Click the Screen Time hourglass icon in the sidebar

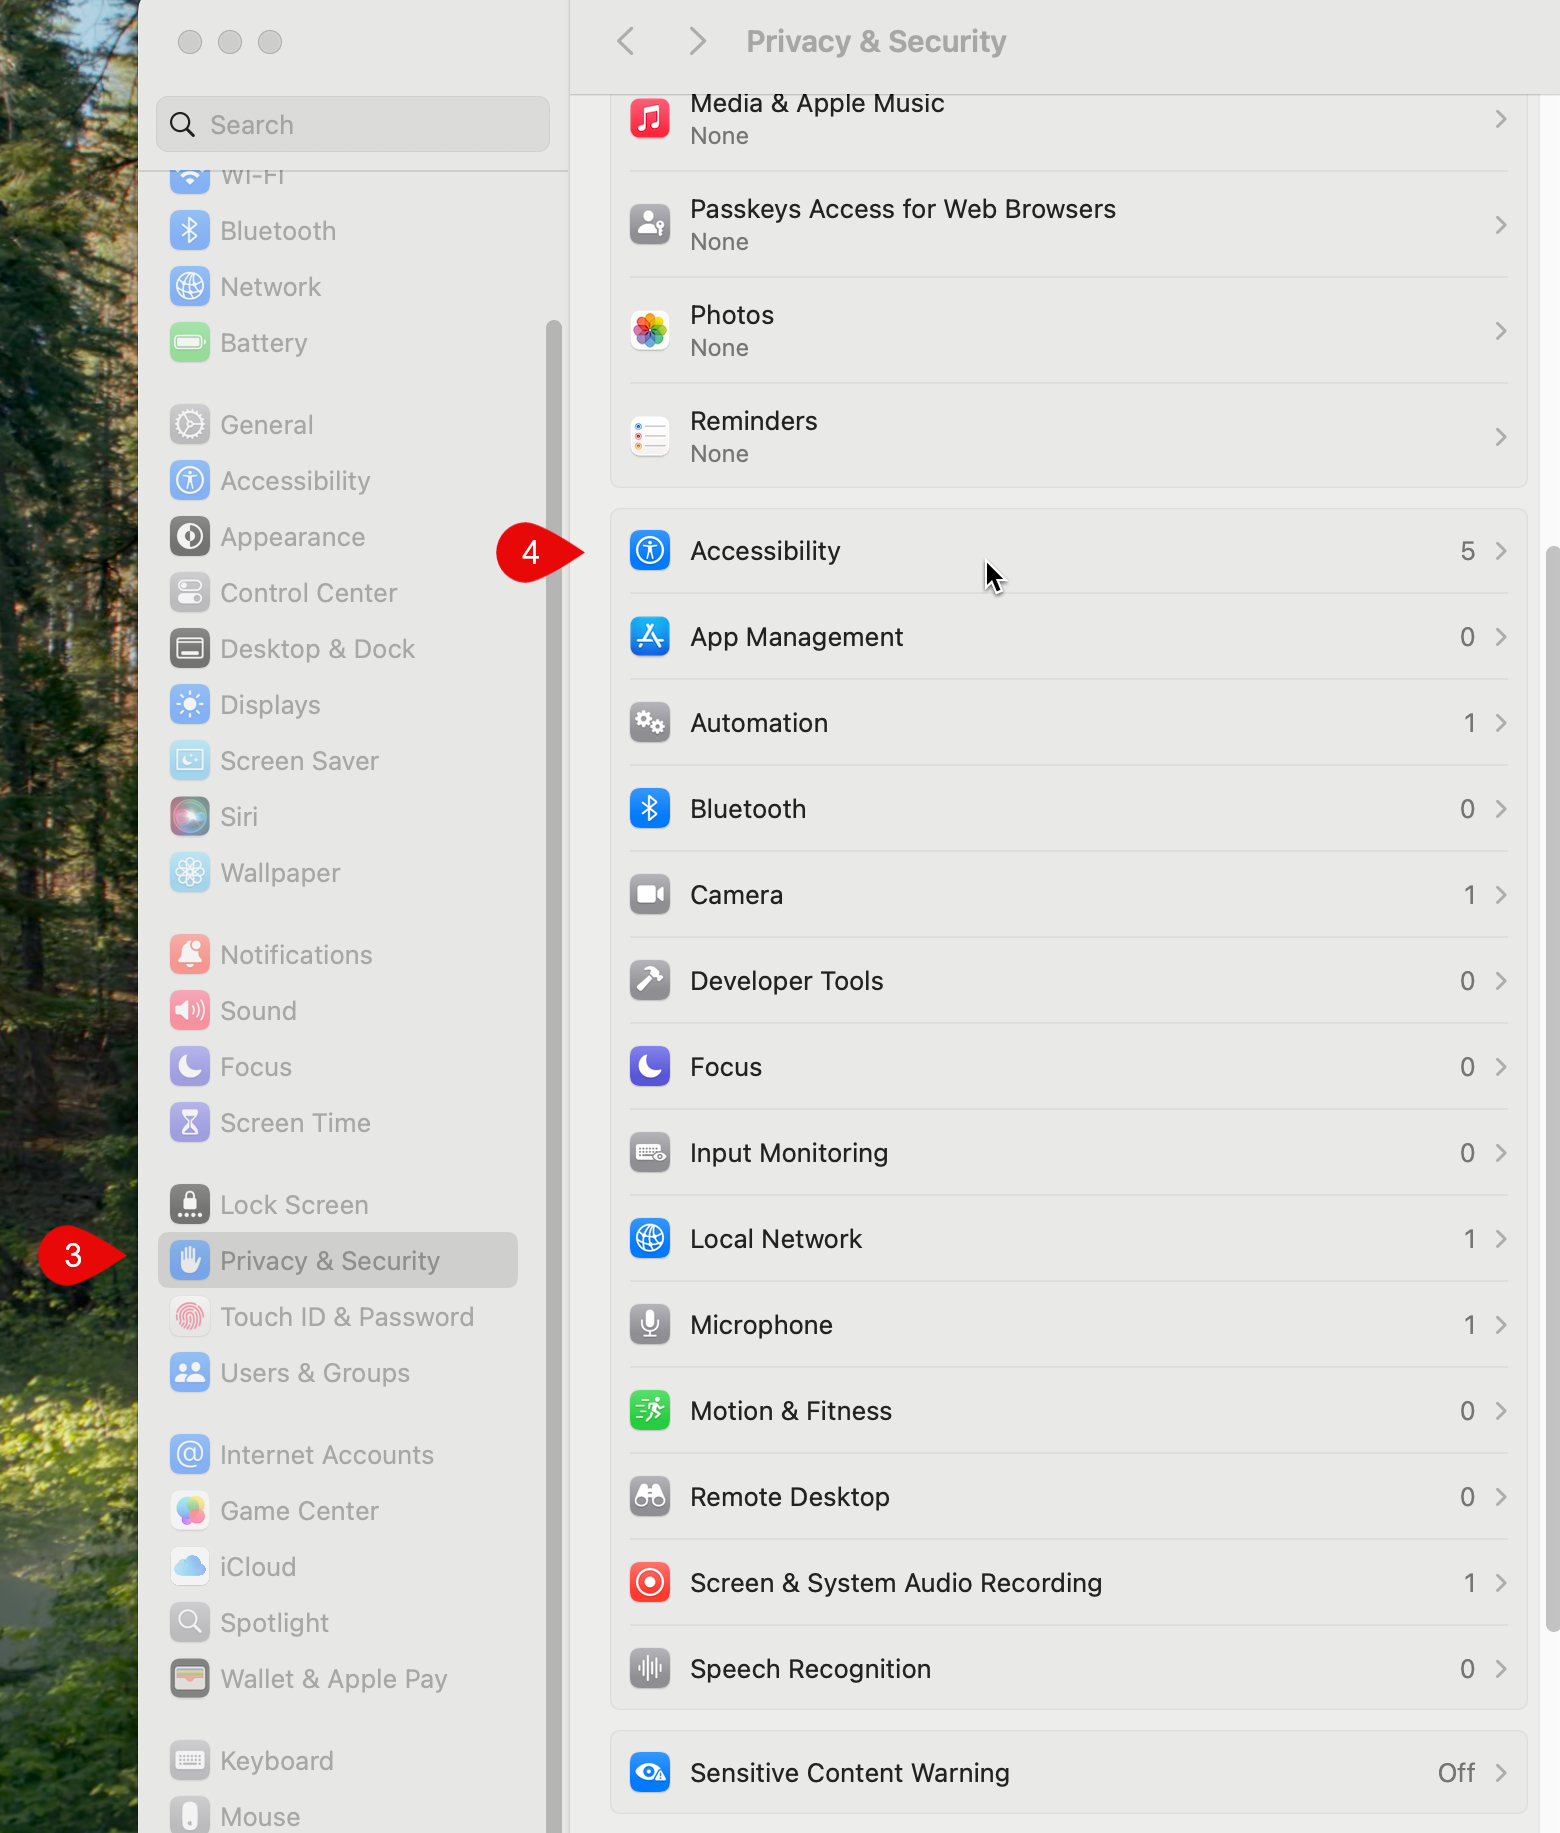(x=190, y=1123)
